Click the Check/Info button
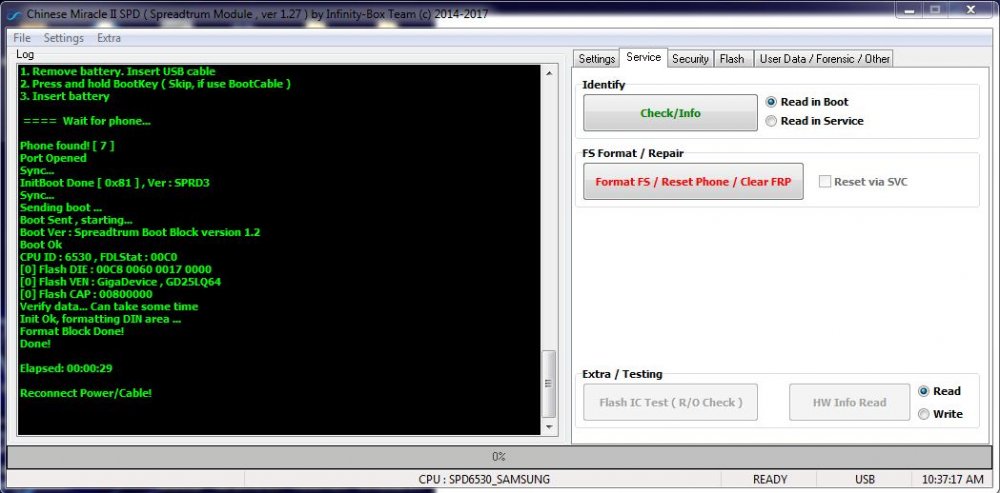 [670, 113]
